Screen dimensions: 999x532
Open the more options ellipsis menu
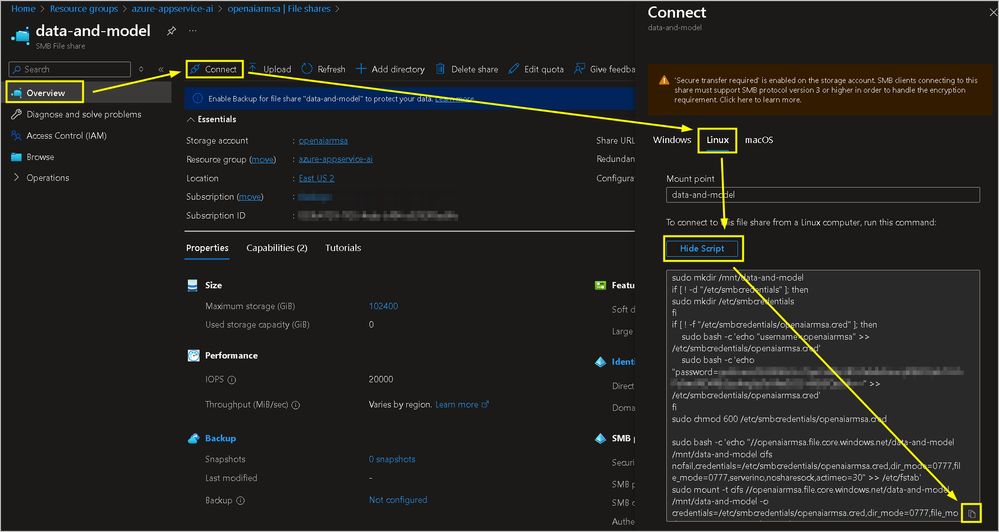point(193,31)
